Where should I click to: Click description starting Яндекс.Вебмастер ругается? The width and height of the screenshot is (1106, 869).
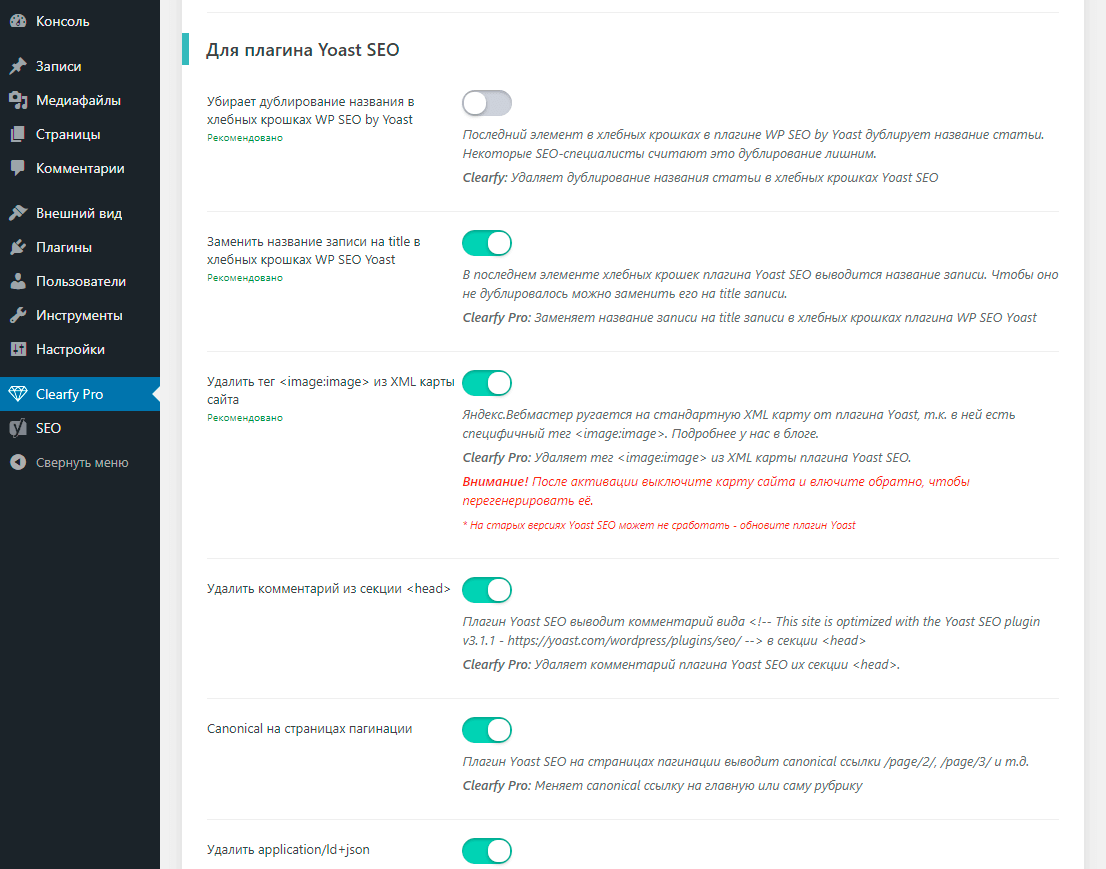coord(739,424)
